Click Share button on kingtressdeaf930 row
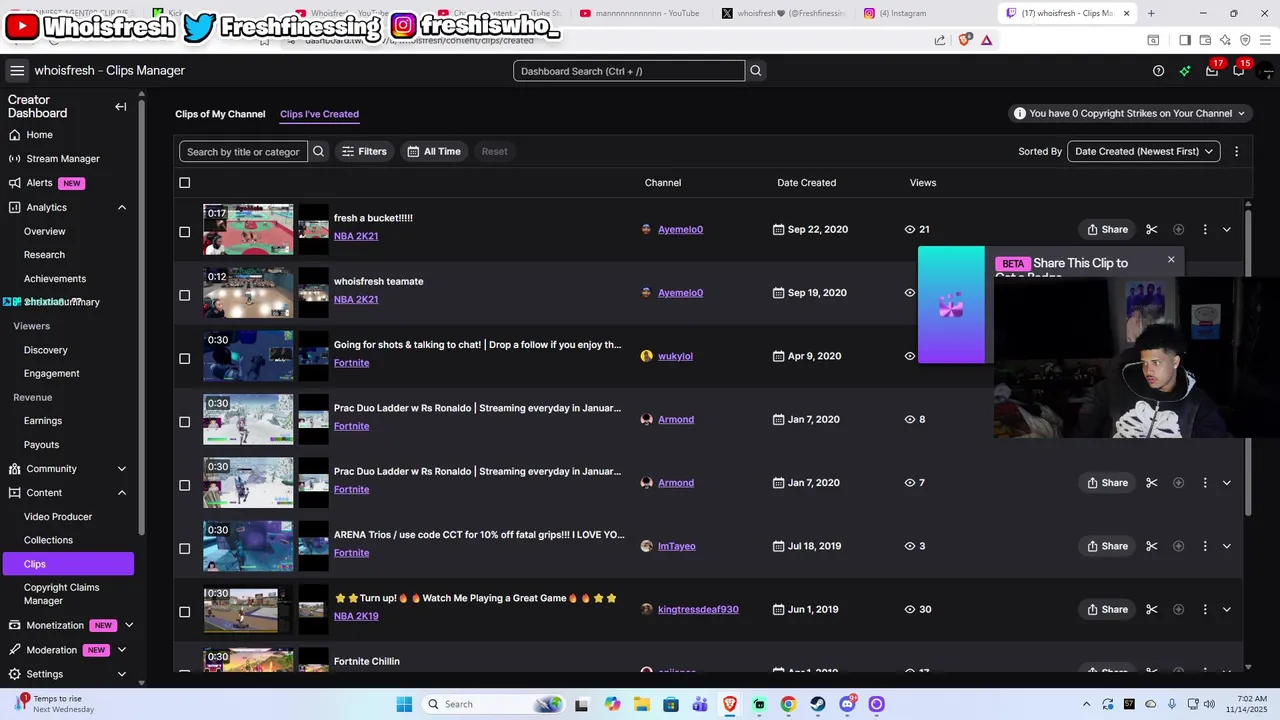The height and width of the screenshot is (720, 1280). pyautogui.click(x=1107, y=609)
